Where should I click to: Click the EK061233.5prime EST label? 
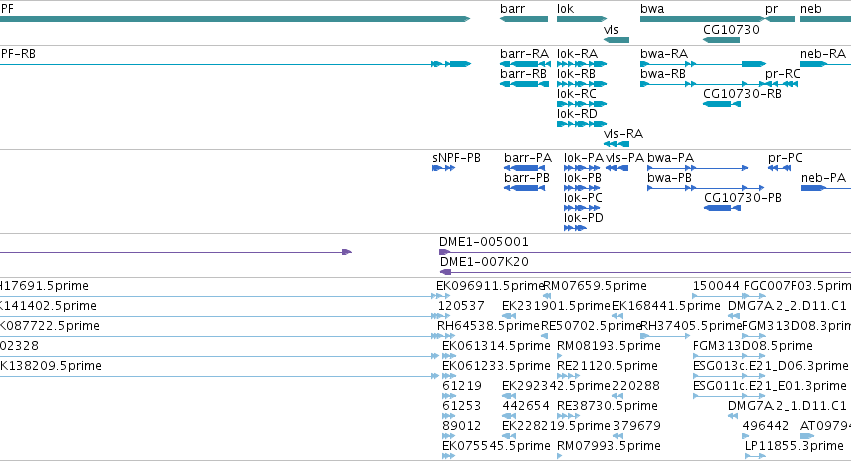tap(496, 367)
